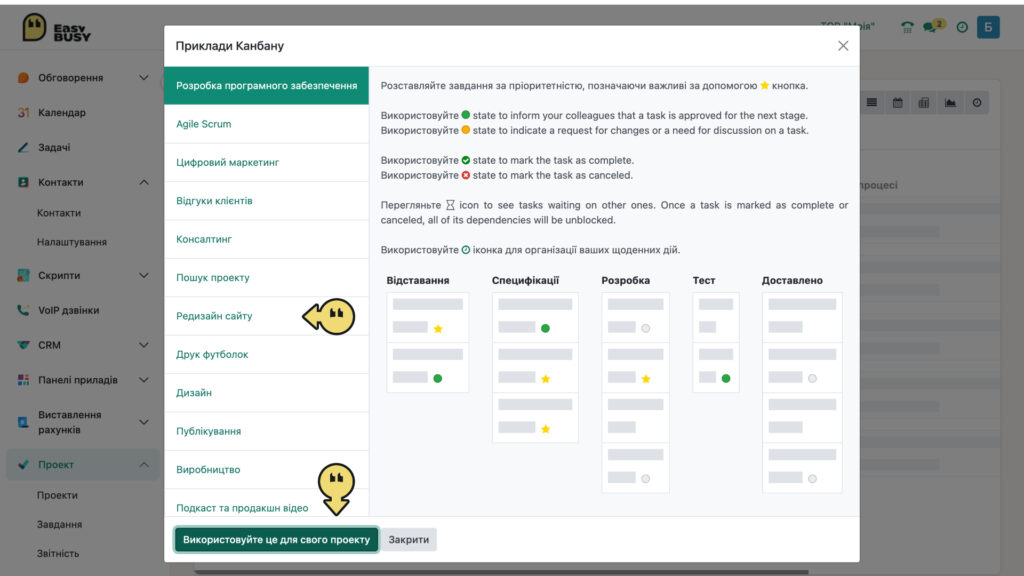Click the Тест card with green dot

(716, 368)
